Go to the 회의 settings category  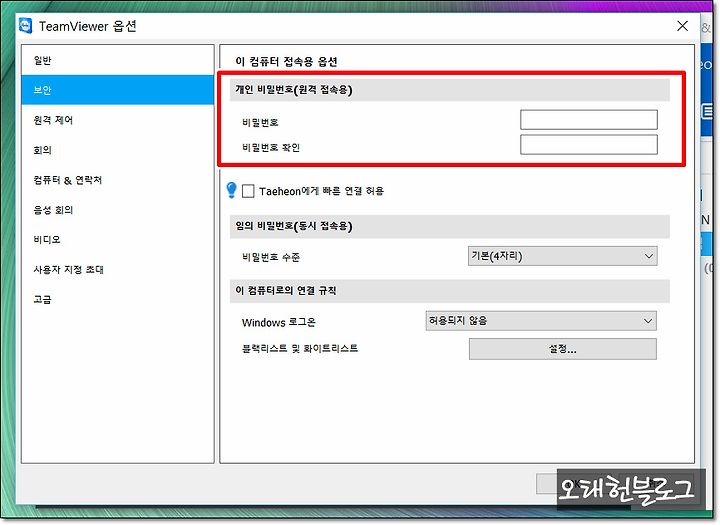pyautogui.click(x=117, y=150)
